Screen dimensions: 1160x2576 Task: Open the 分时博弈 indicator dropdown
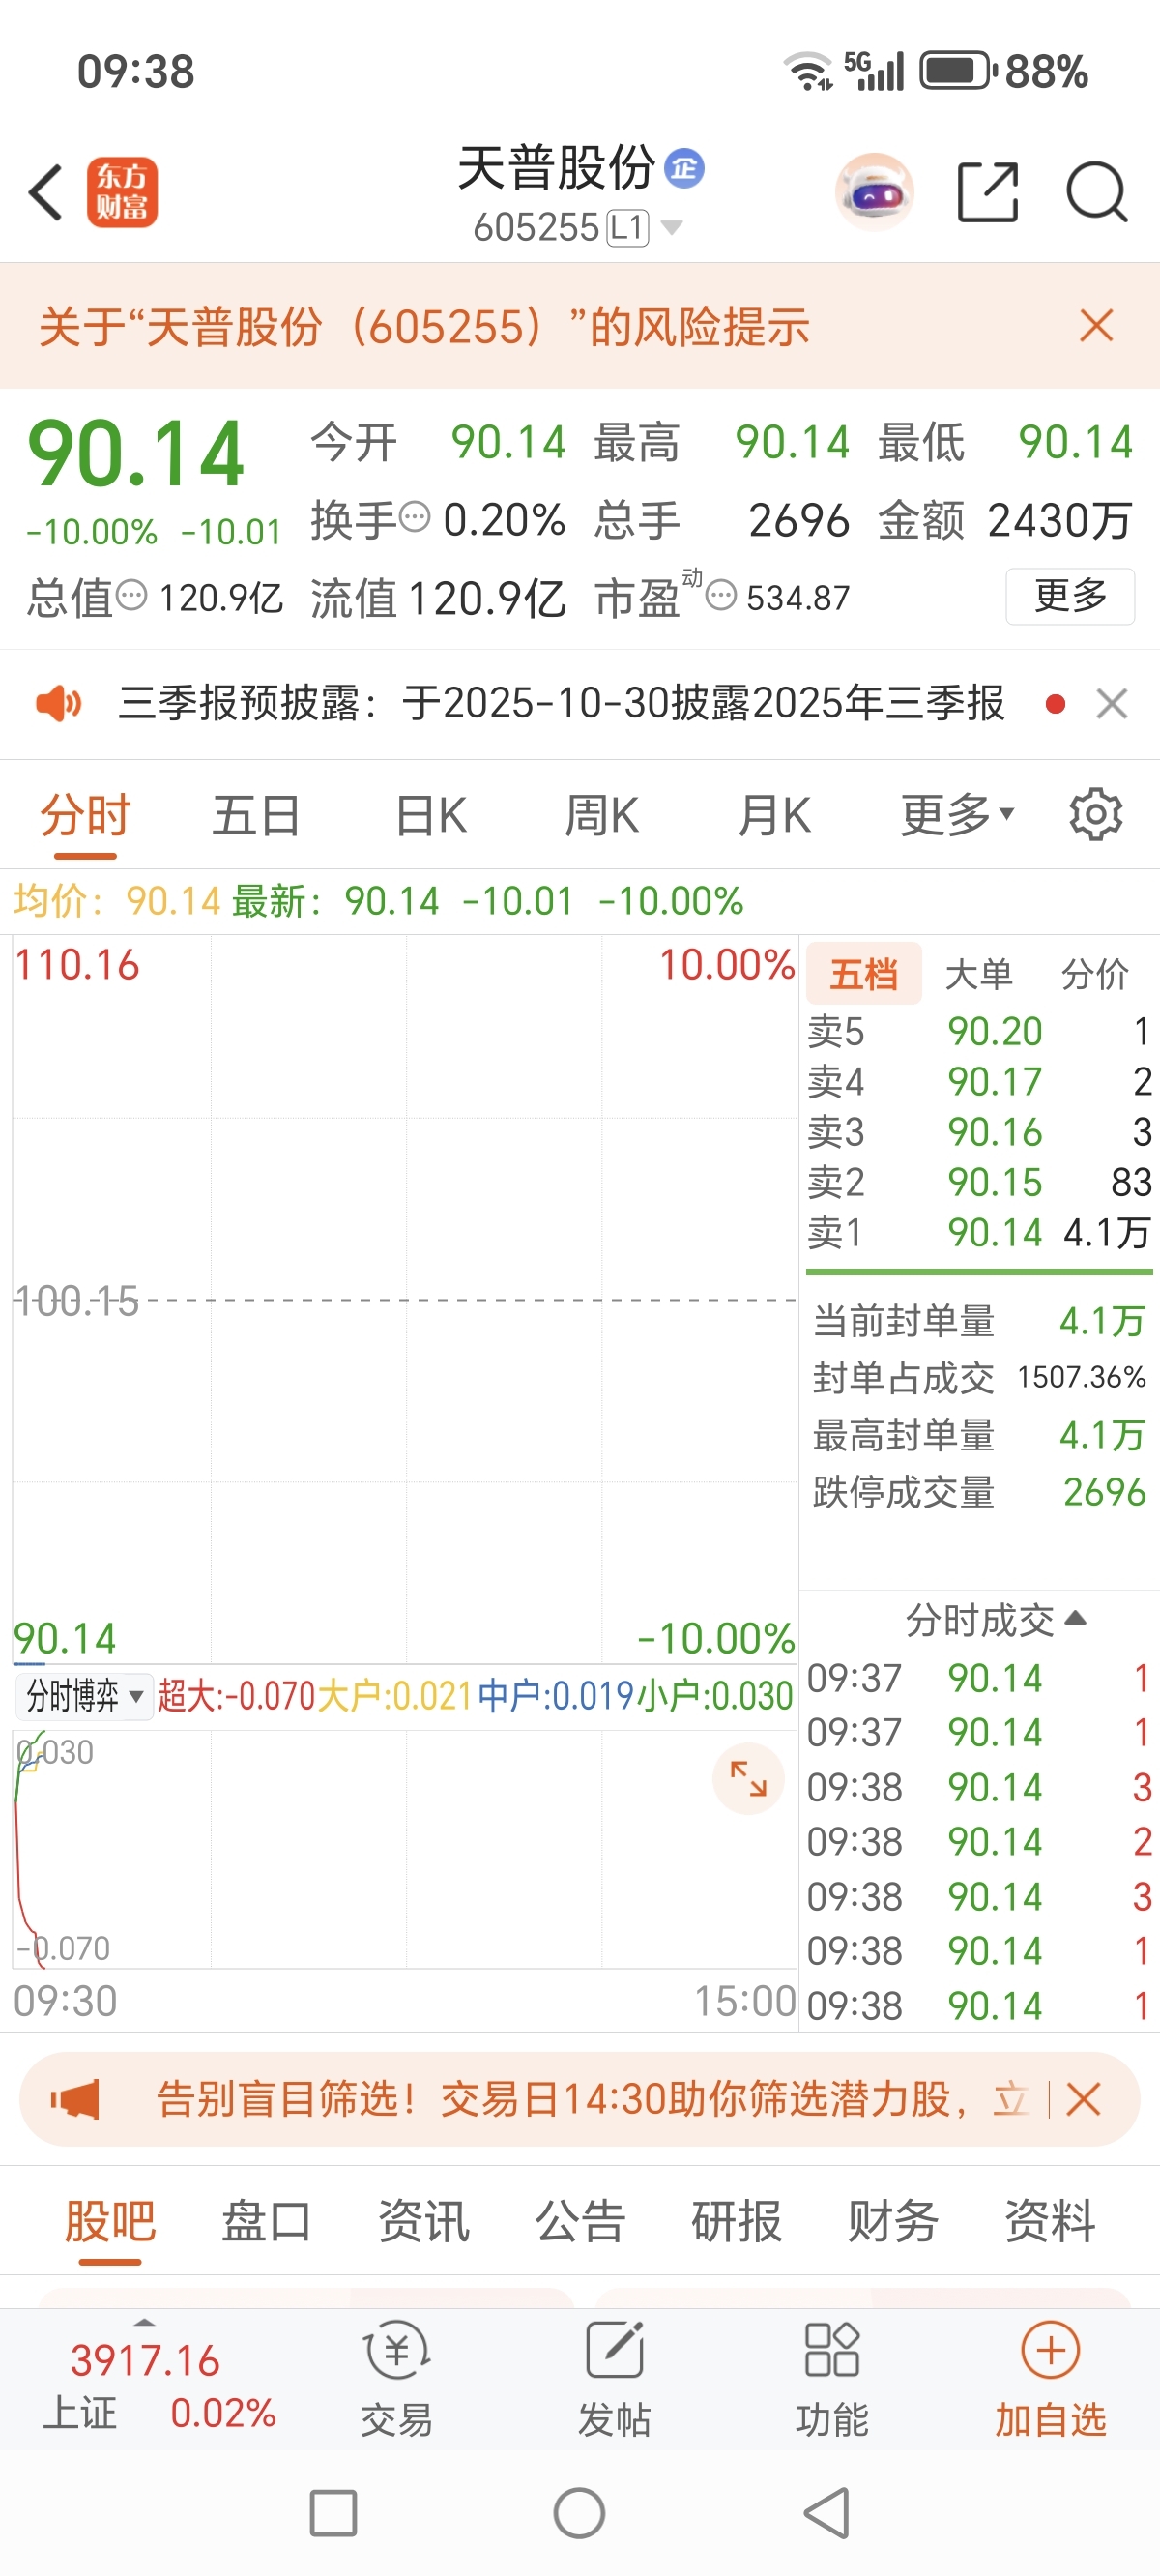click(85, 1696)
